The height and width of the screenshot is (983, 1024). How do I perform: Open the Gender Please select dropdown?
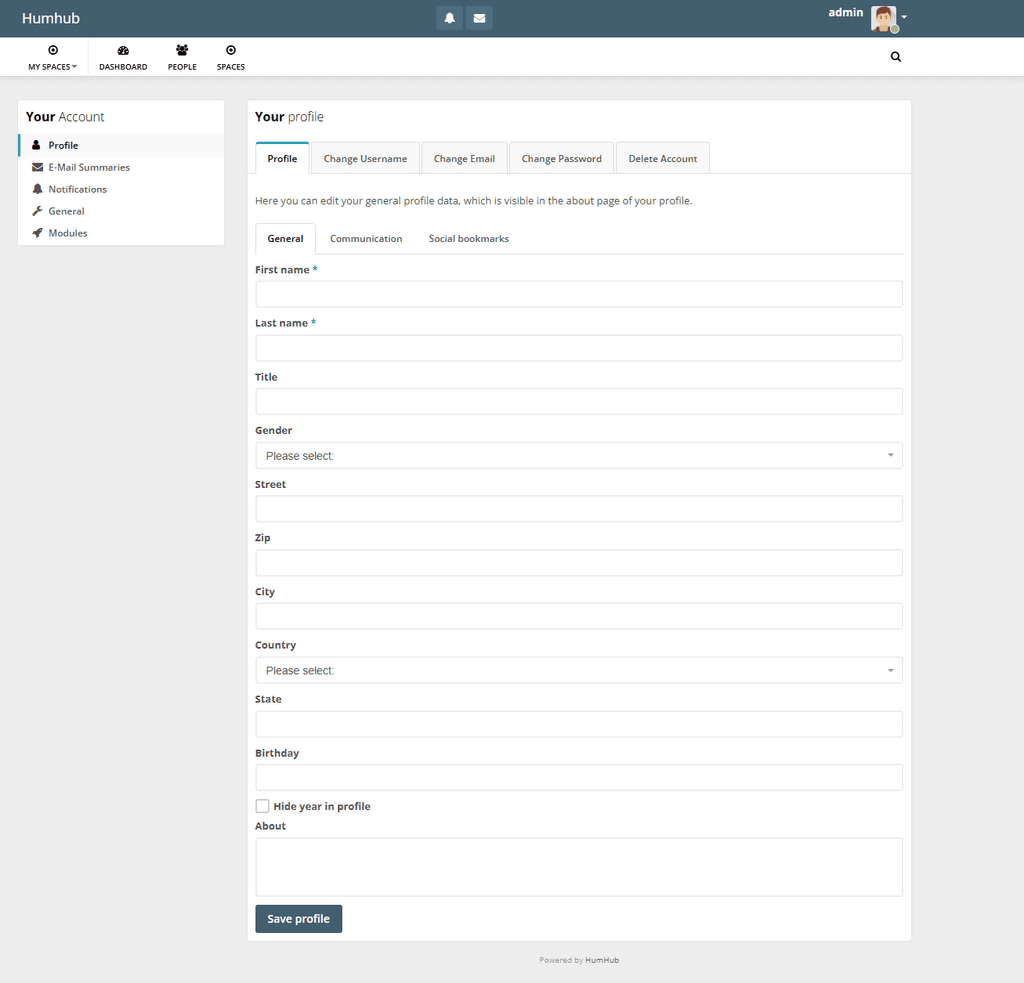tap(578, 454)
